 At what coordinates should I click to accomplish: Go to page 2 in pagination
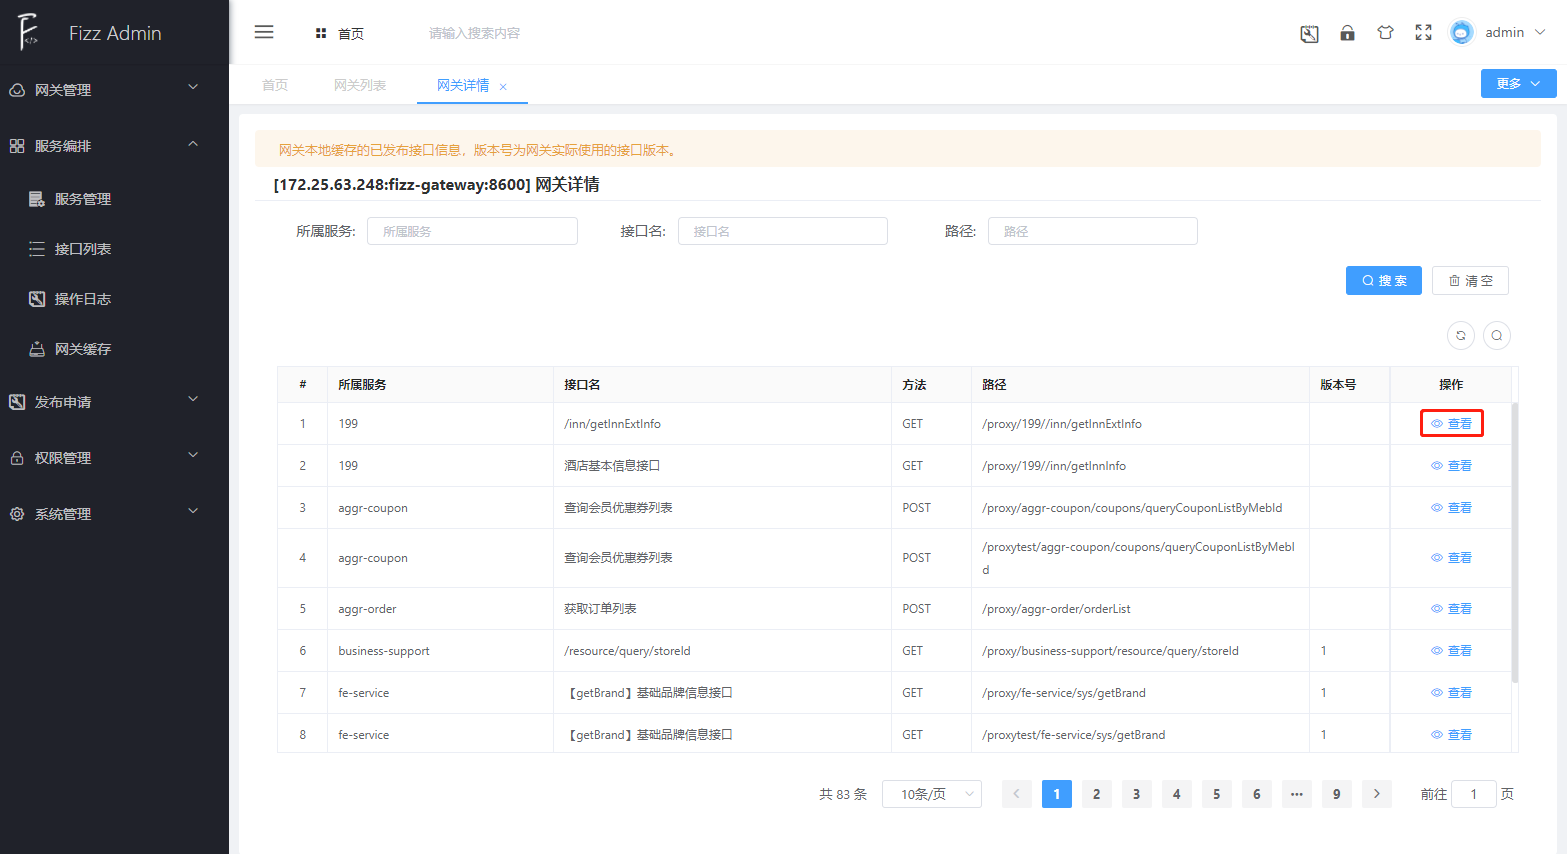[x=1096, y=794]
